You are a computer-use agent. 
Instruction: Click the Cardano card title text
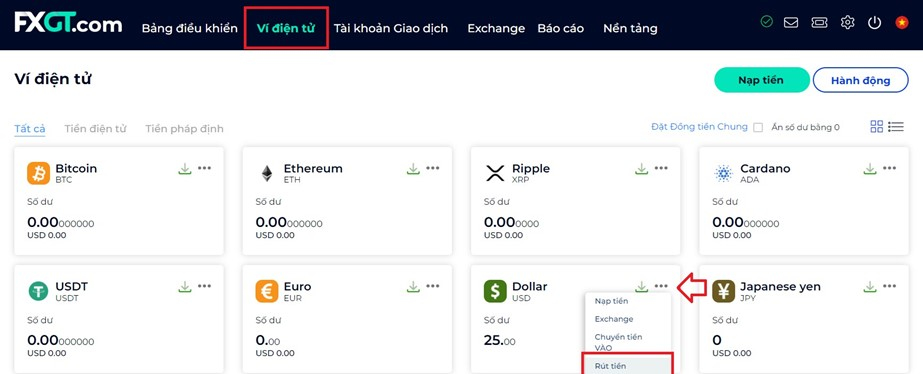coord(766,168)
